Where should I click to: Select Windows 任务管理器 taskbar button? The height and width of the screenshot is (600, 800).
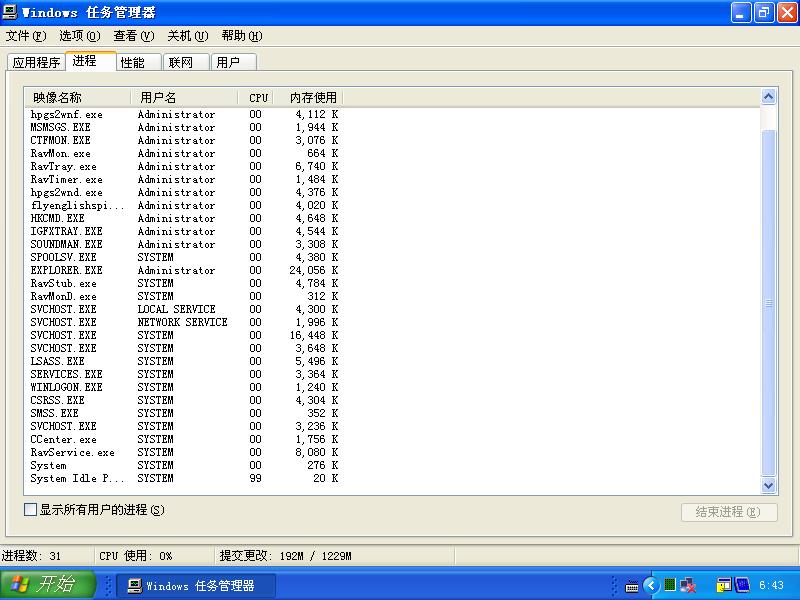click(196, 586)
